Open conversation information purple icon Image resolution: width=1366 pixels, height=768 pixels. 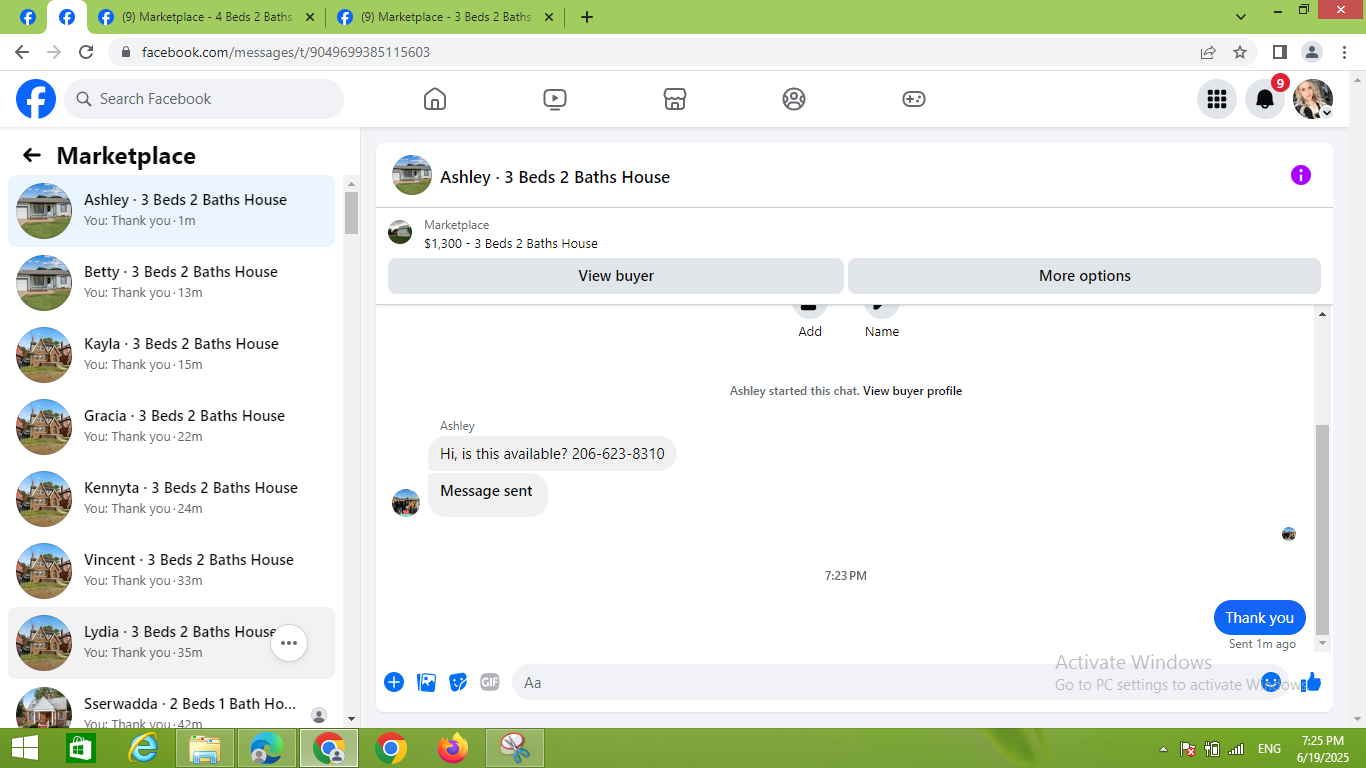[x=1301, y=175]
